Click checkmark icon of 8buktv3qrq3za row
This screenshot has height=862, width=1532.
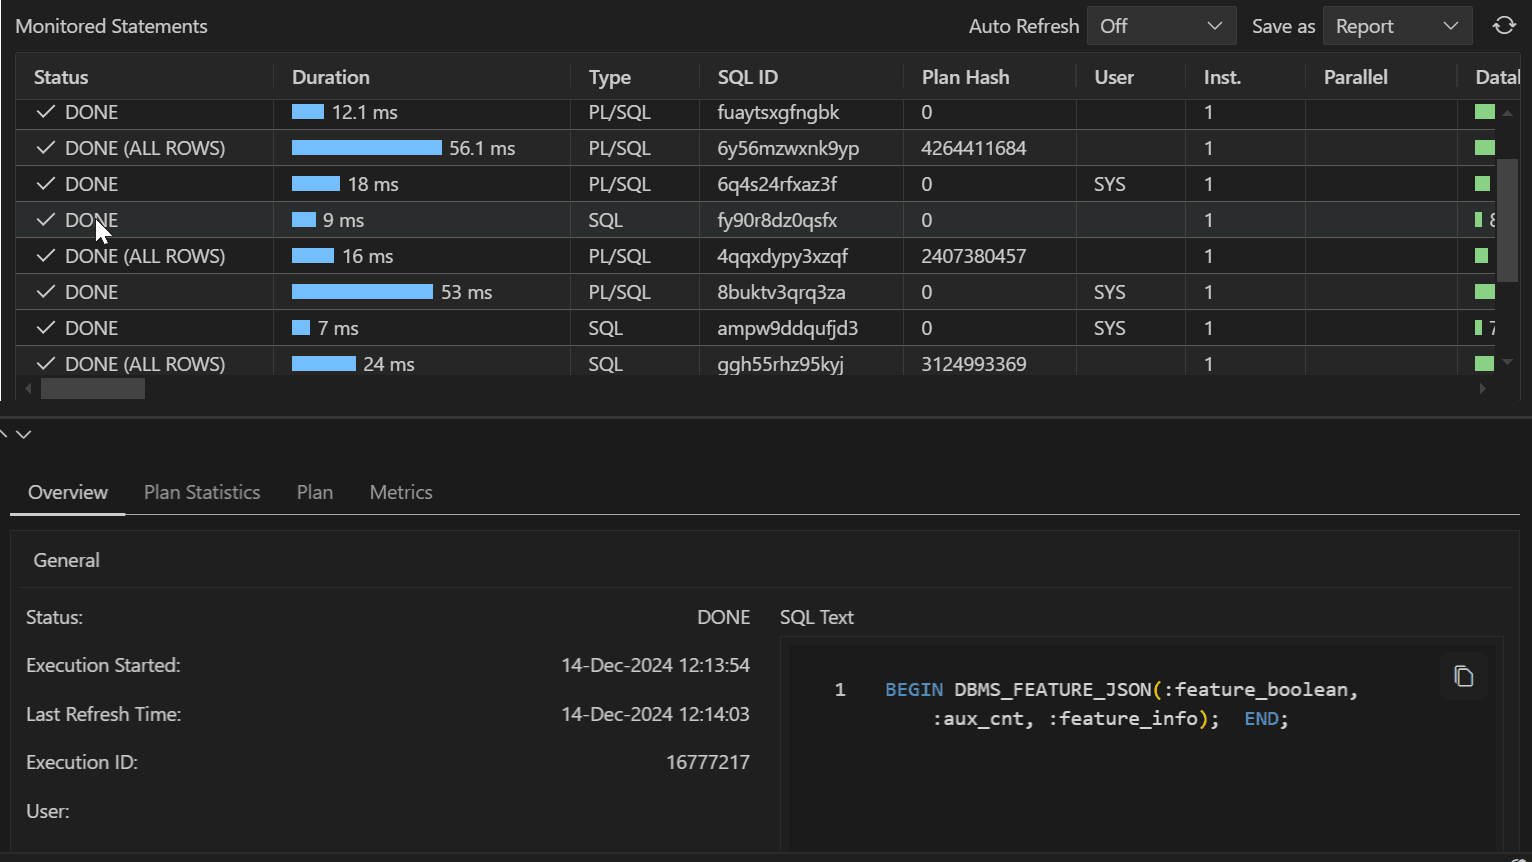click(45, 292)
